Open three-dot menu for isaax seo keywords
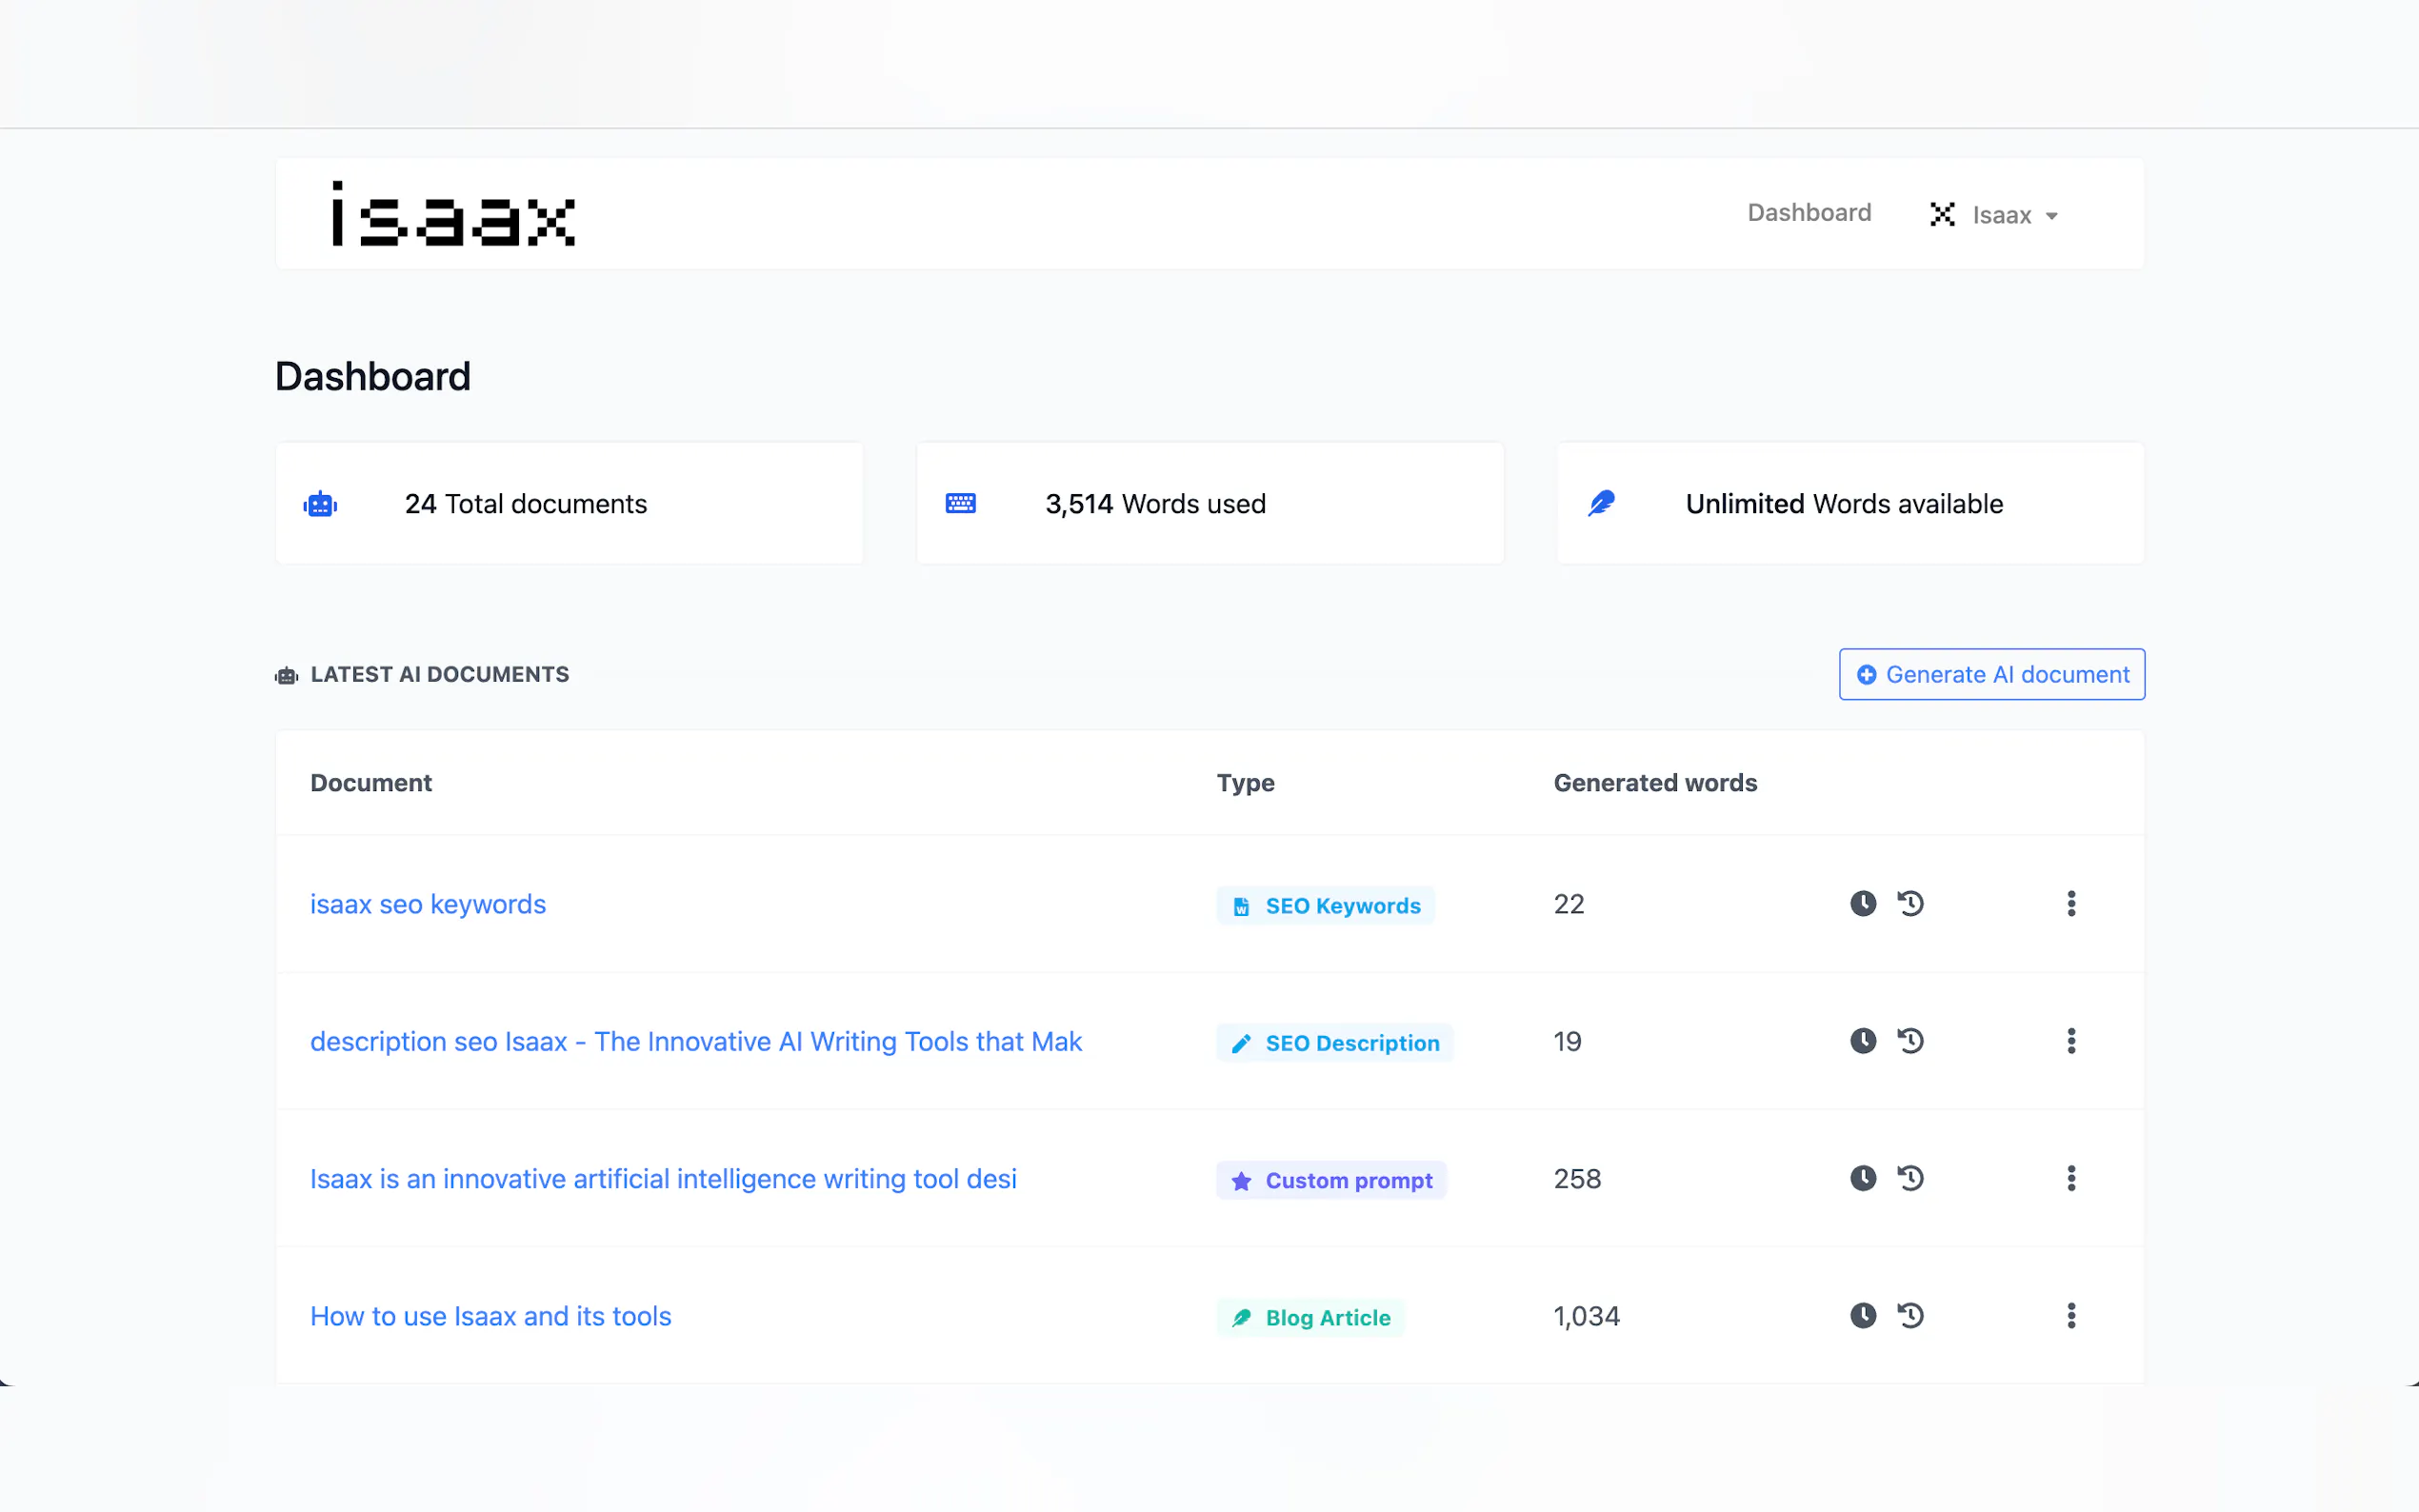Viewport: 2419px width, 1512px height. (x=2071, y=904)
